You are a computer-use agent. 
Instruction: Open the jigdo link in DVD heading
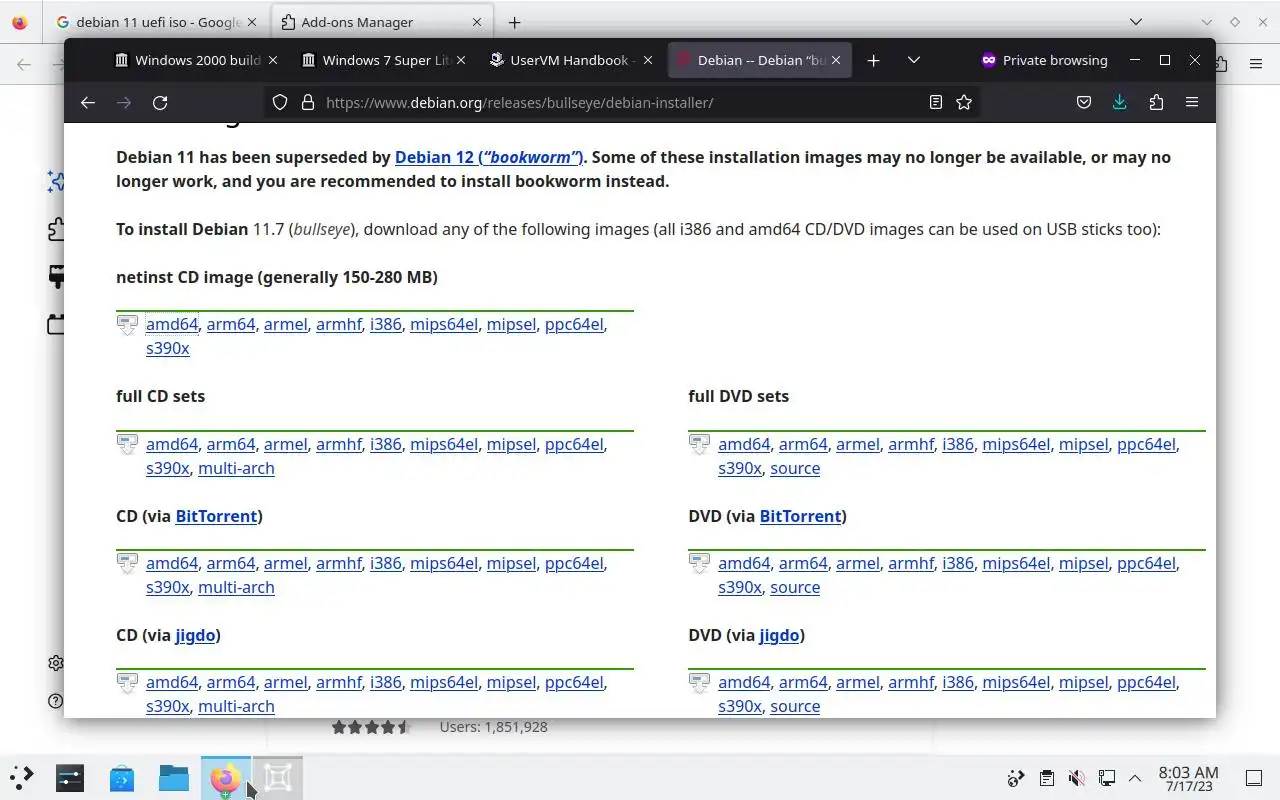coord(780,635)
